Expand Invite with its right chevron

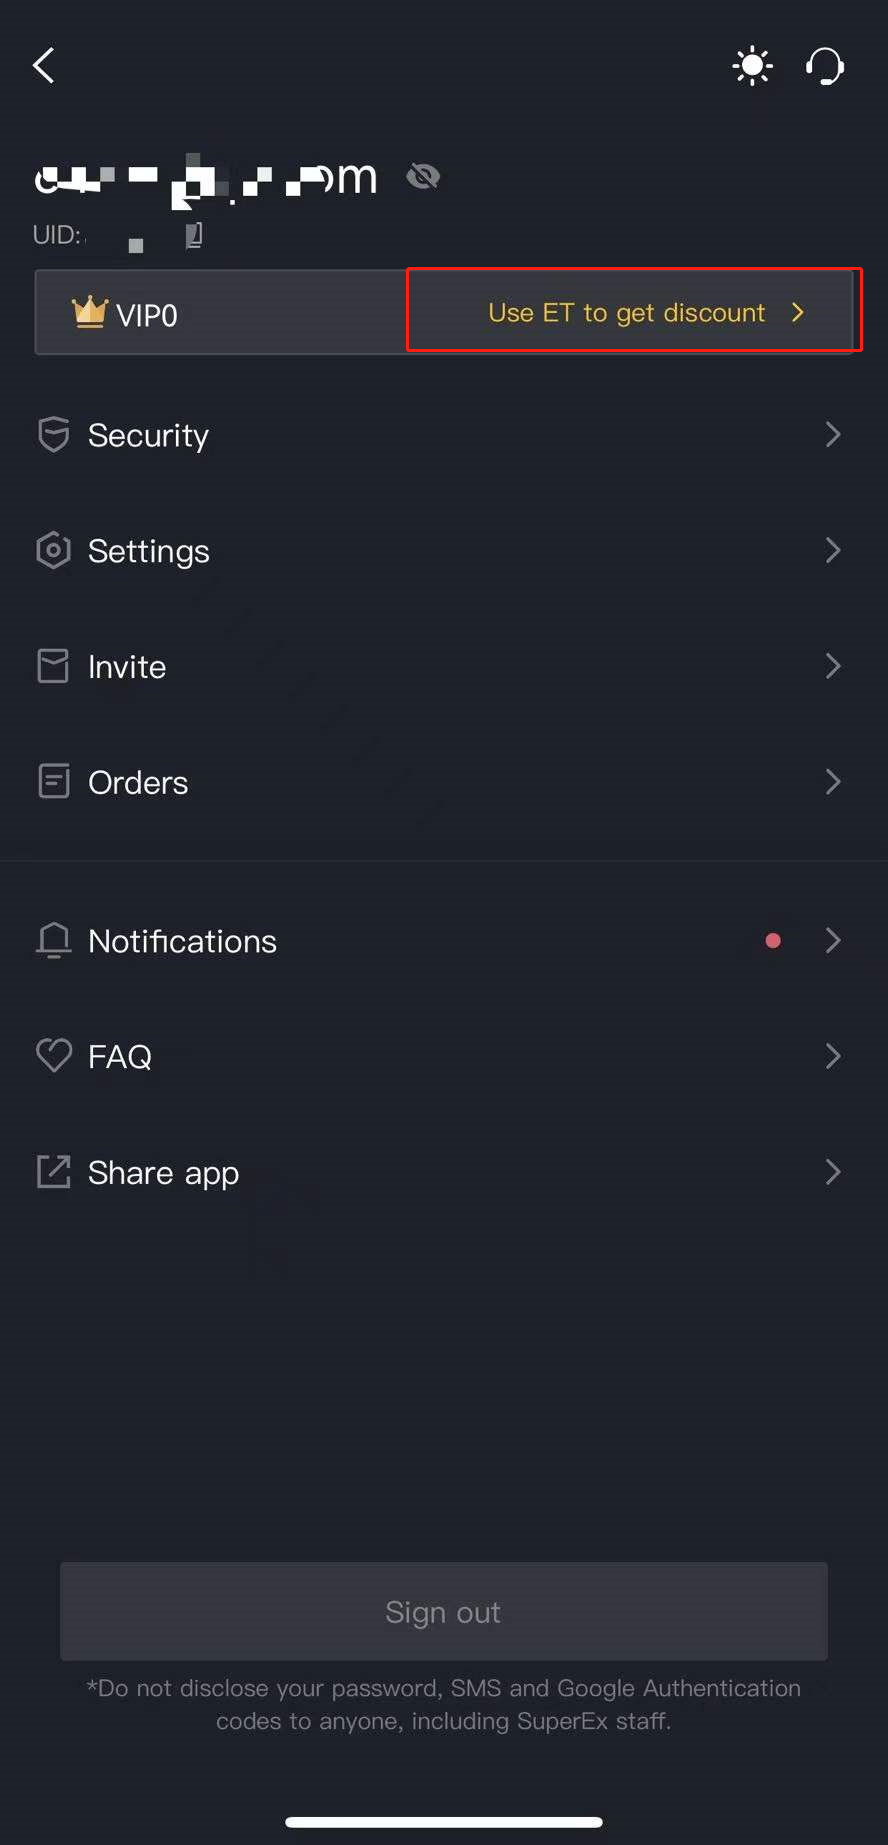(833, 666)
